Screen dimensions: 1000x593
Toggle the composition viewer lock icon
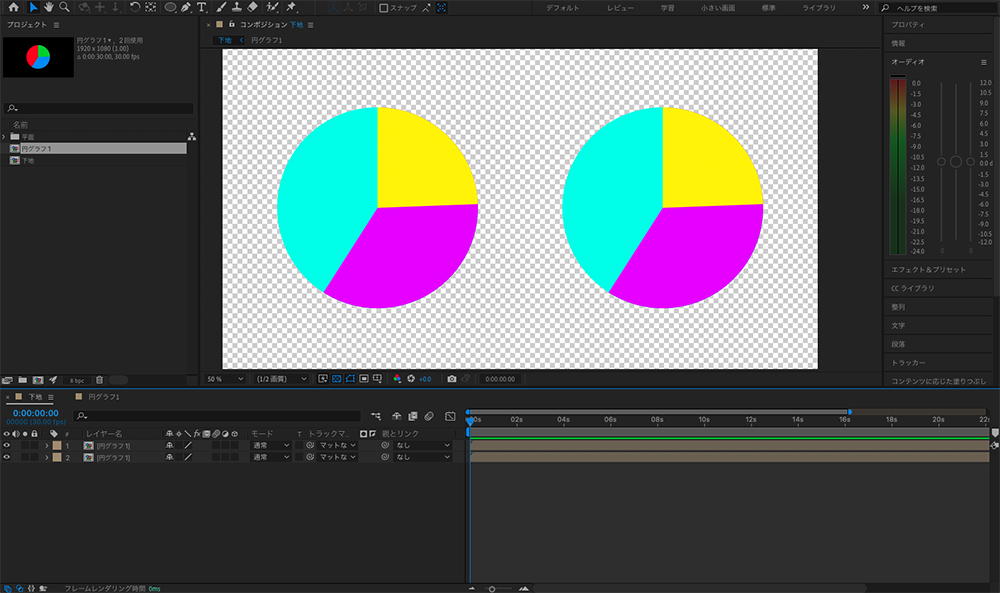pyautogui.click(x=232, y=24)
